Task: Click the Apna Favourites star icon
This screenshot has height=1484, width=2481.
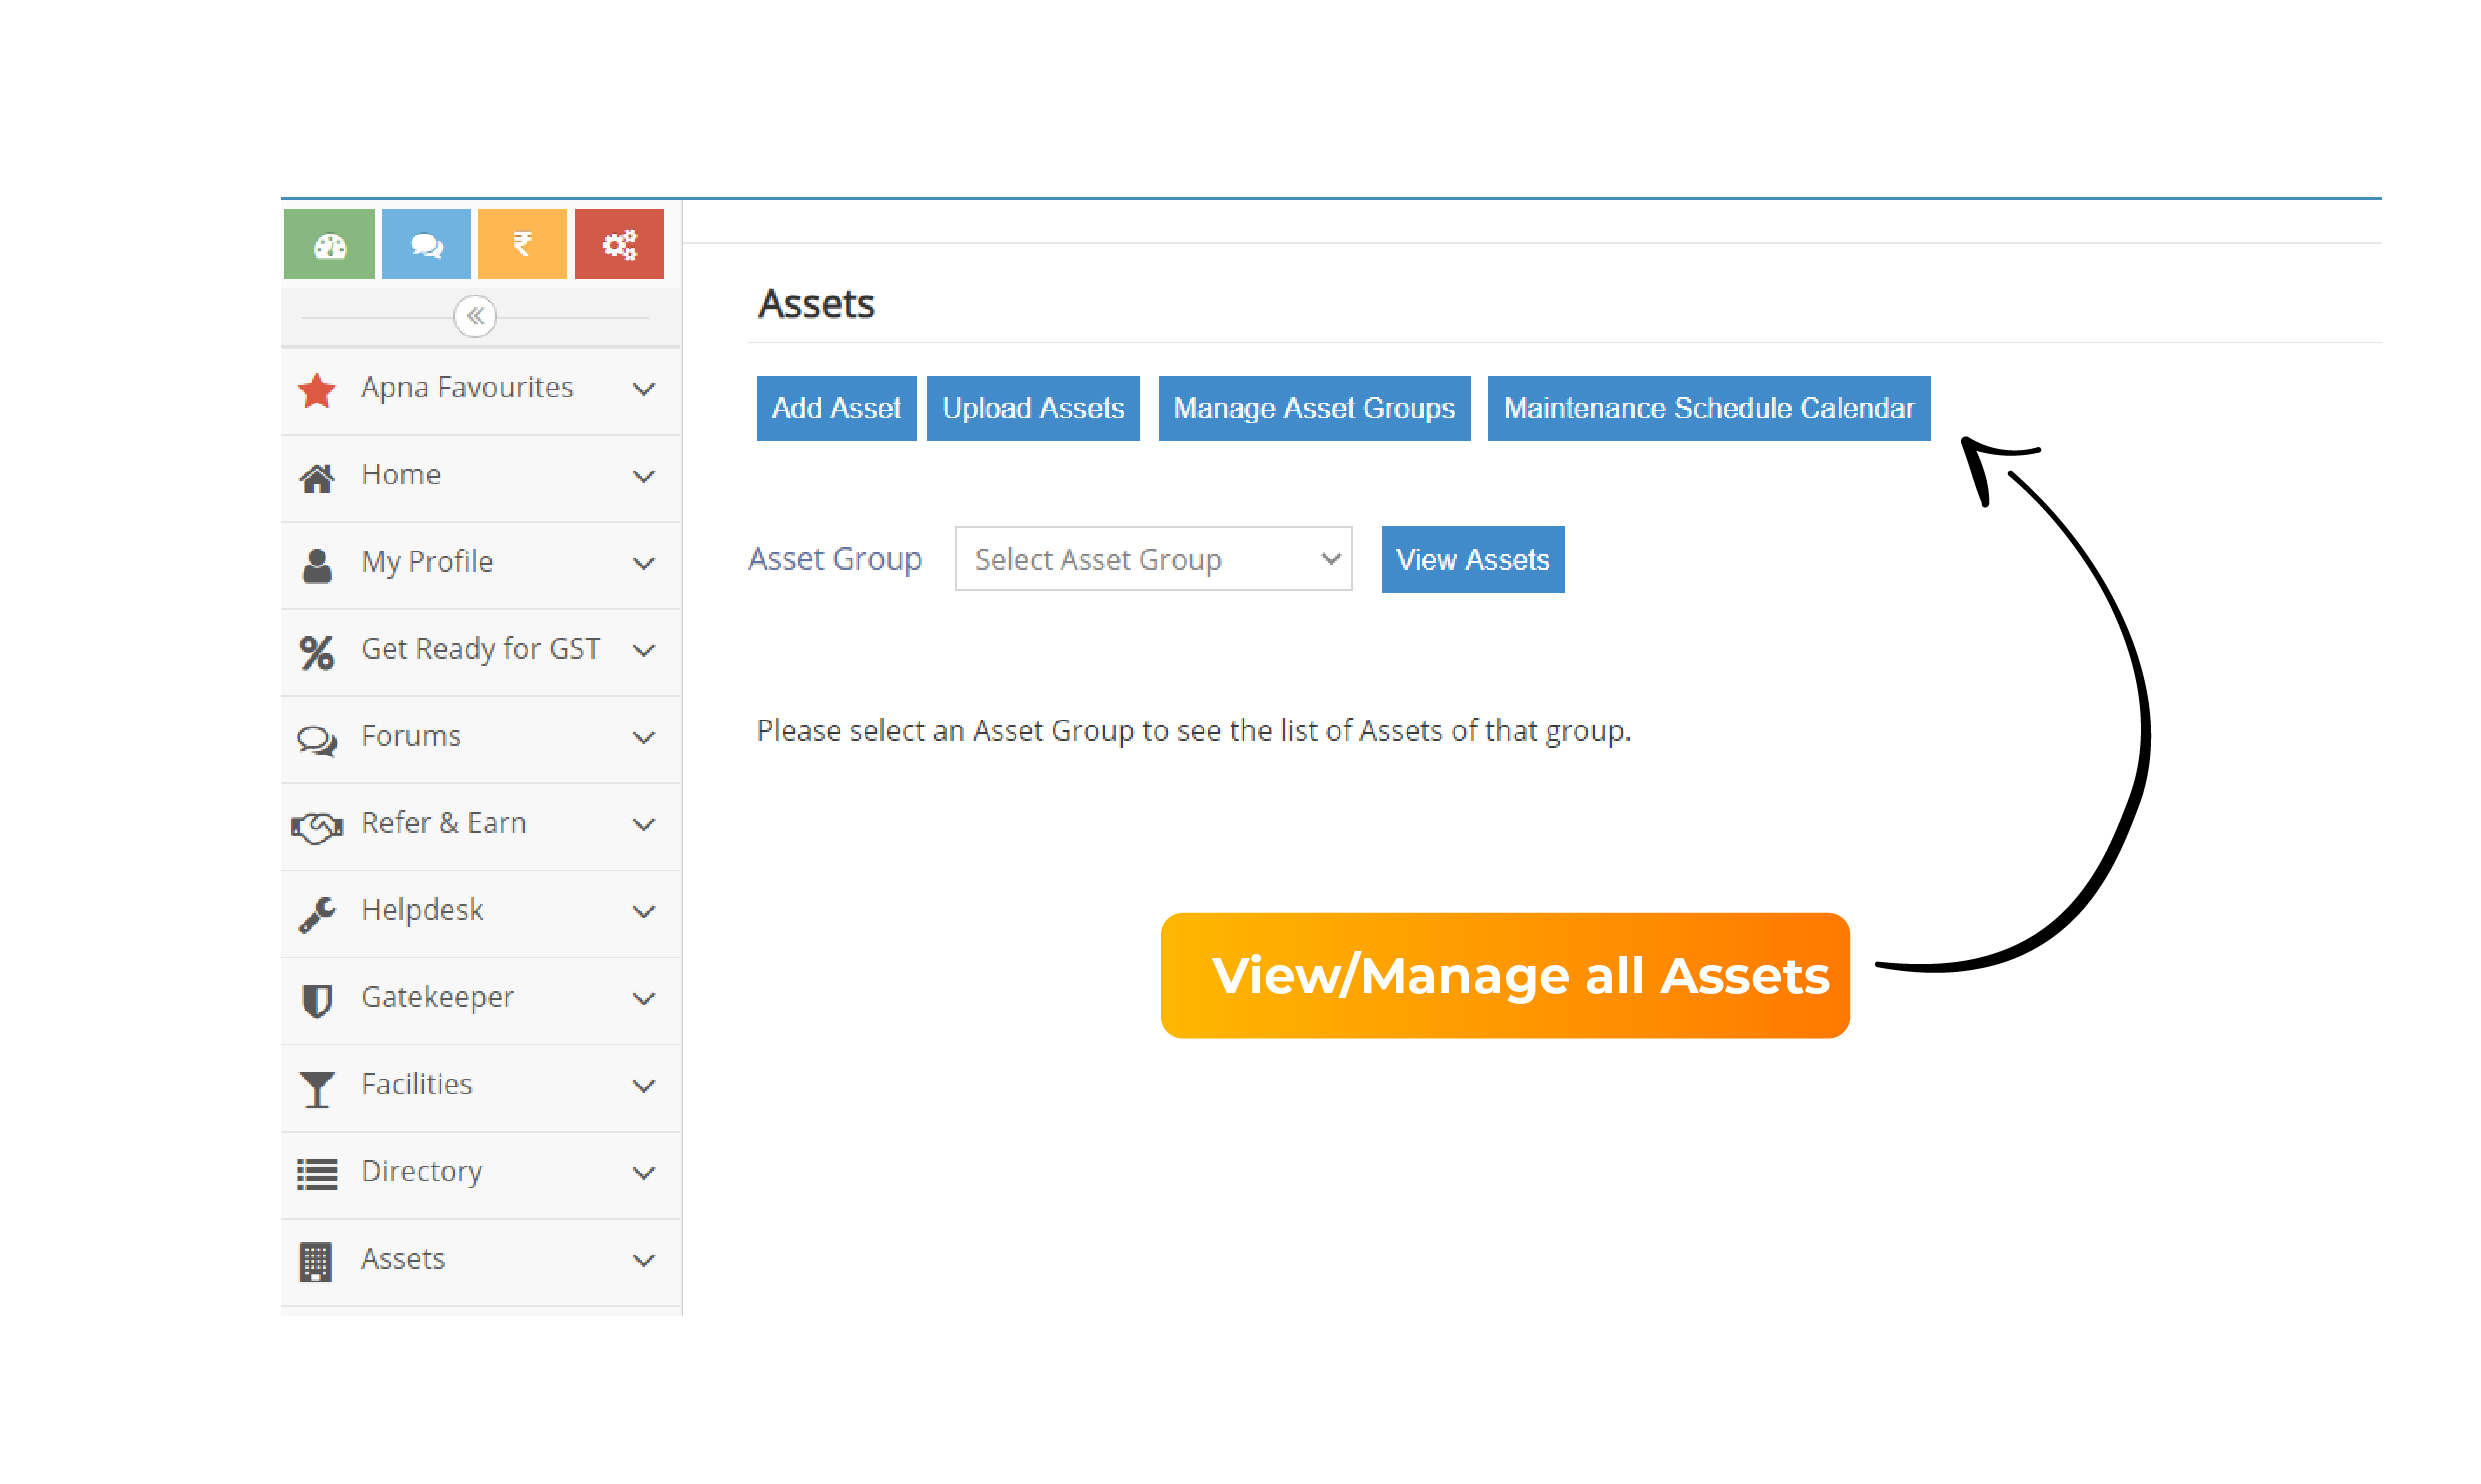Action: [317, 390]
